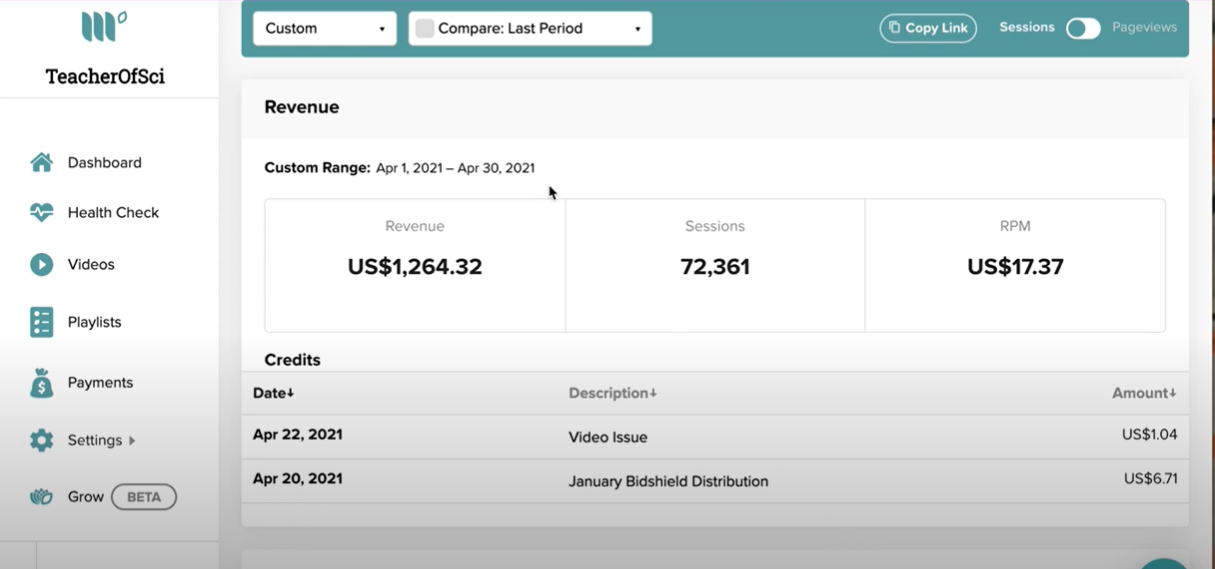Open the Compare: Last Period dropdown arrow

pyautogui.click(x=637, y=29)
